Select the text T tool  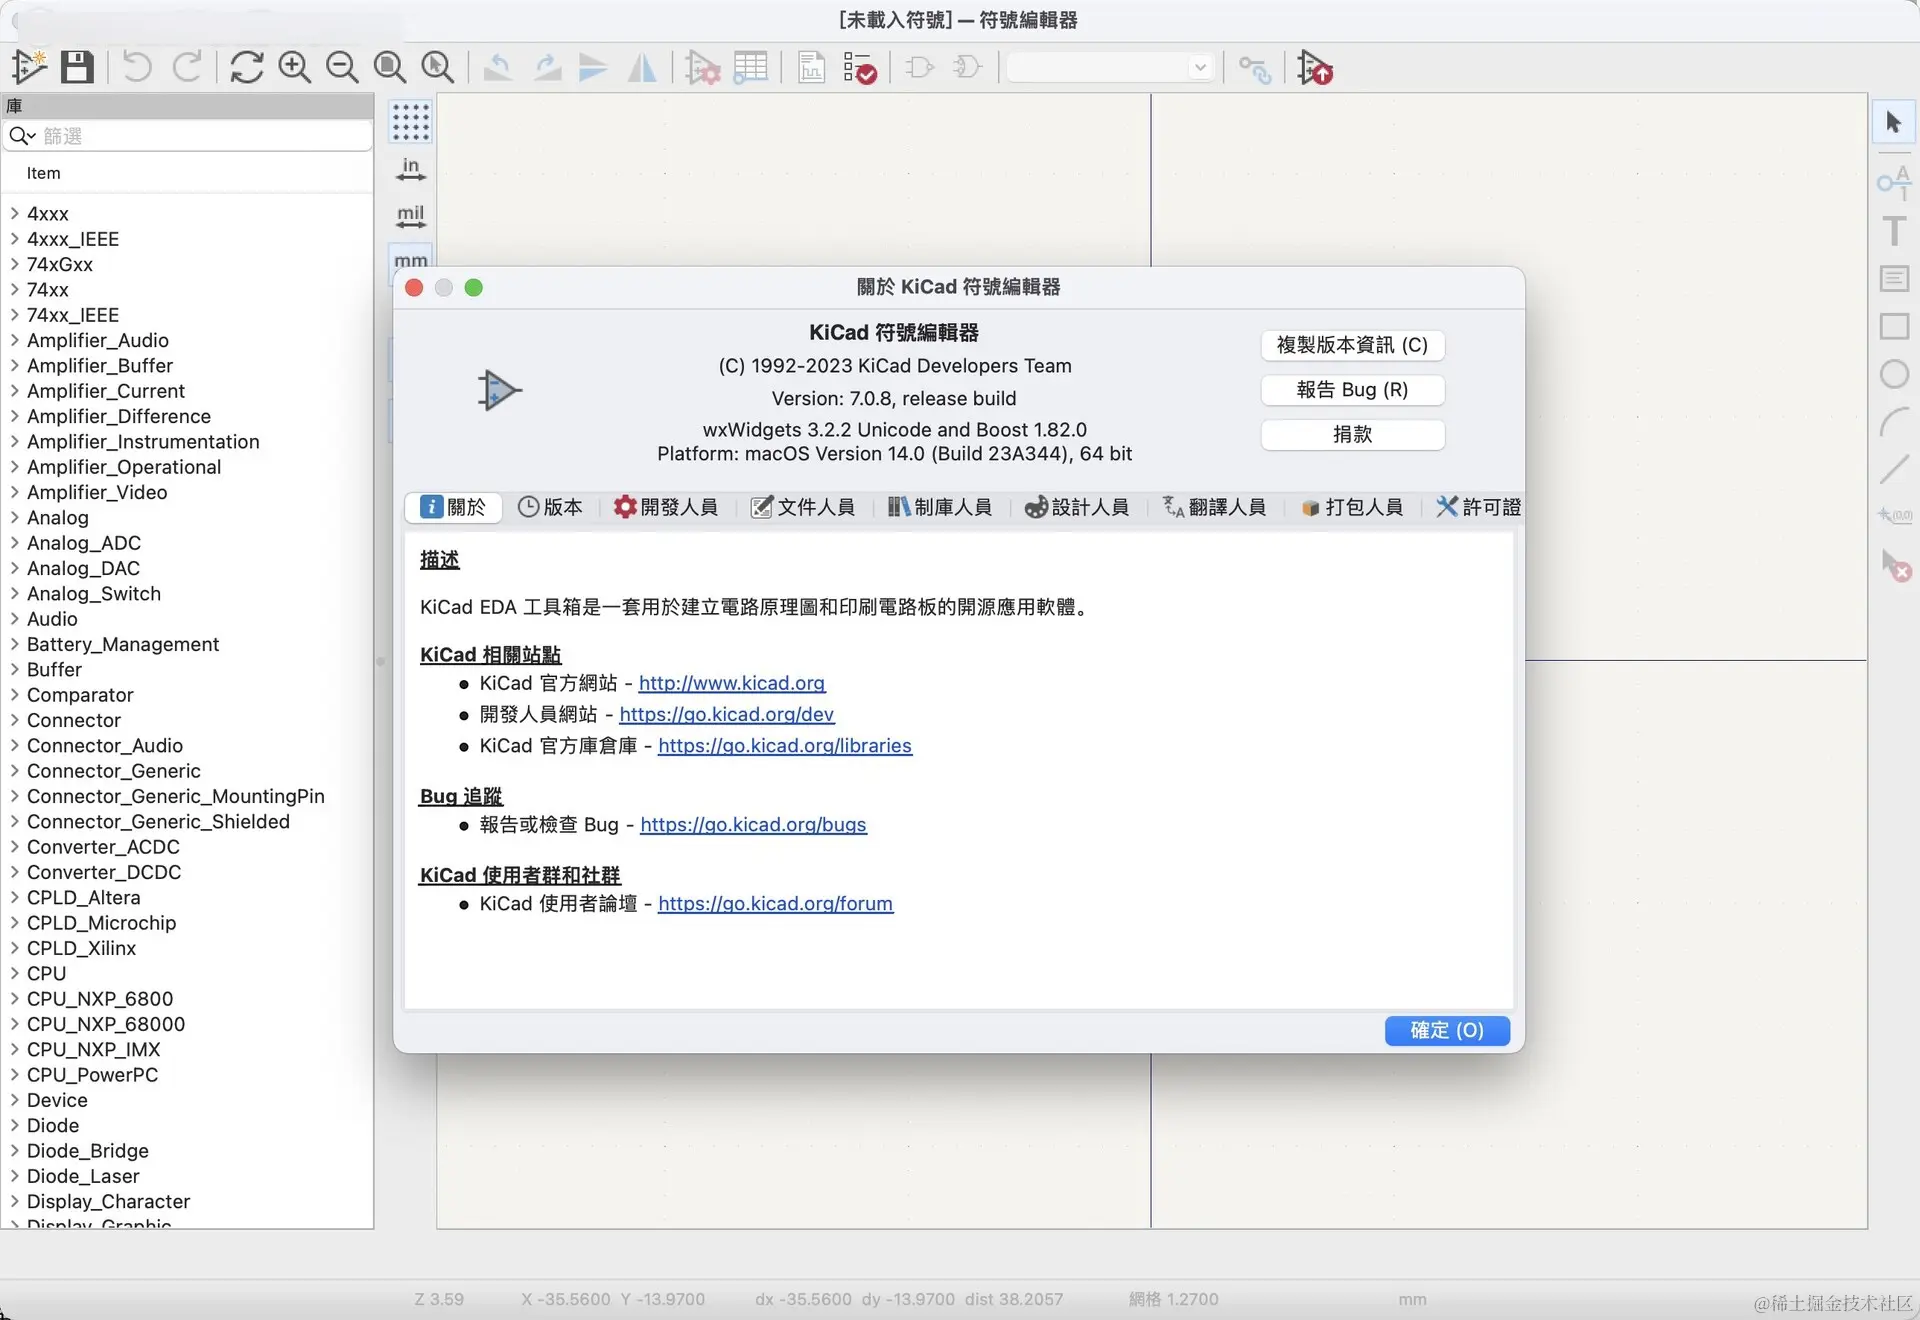tap(1894, 231)
